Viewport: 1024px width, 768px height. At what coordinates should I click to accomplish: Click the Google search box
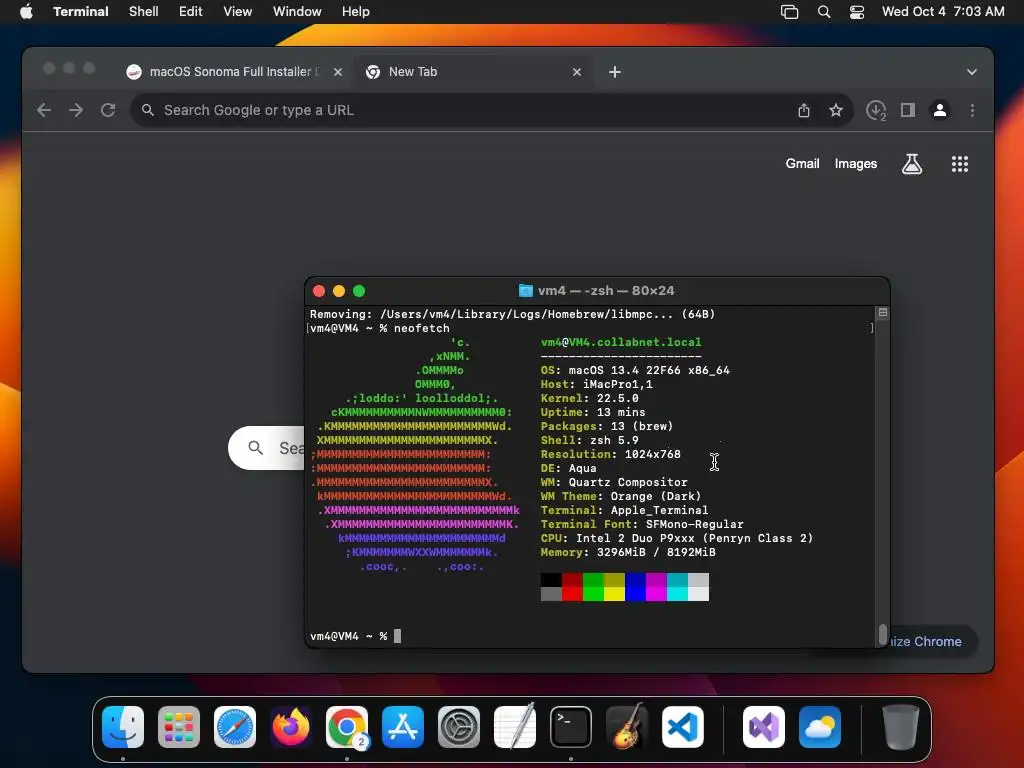[x=268, y=448]
